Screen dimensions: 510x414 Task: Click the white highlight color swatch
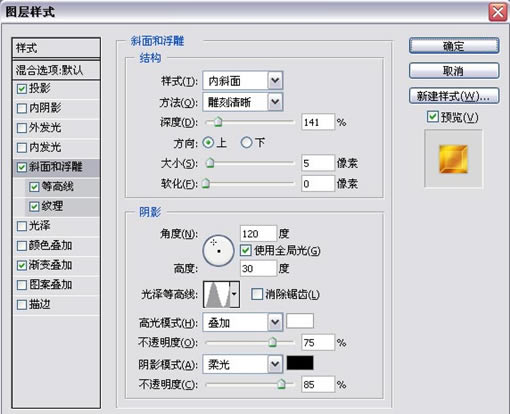coord(300,321)
